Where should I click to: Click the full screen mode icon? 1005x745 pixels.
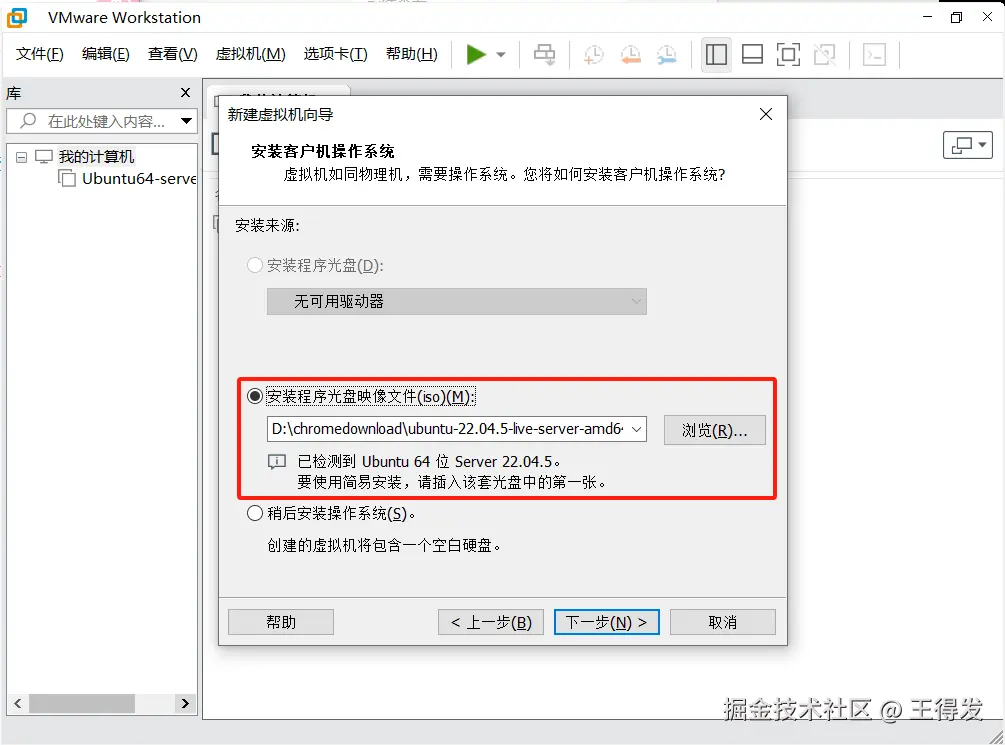coord(788,54)
